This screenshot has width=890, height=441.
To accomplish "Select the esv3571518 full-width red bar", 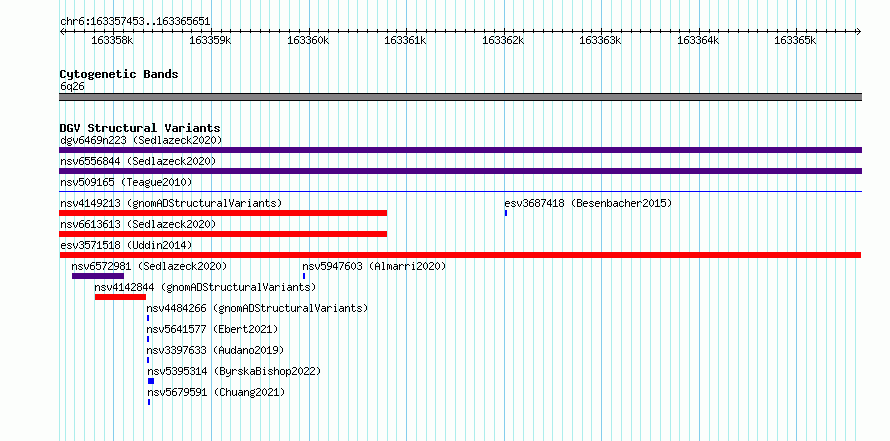I will tap(460, 255).
